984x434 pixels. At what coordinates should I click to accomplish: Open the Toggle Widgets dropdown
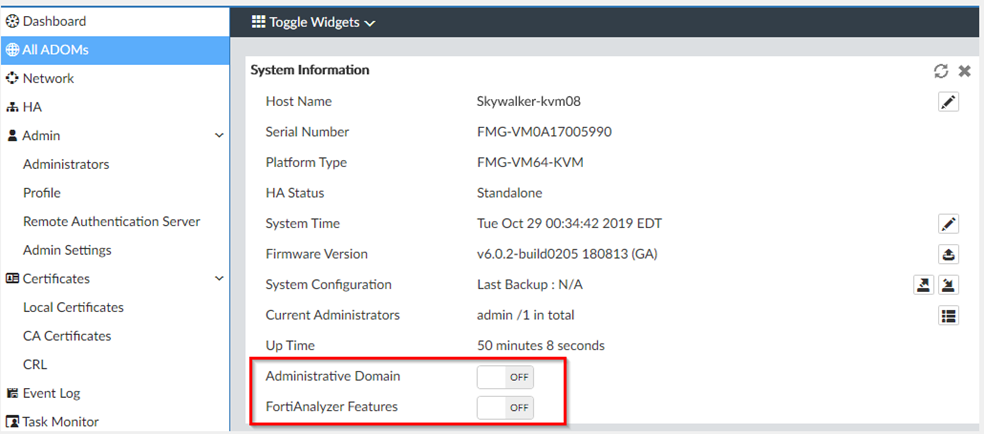(x=313, y=22)
